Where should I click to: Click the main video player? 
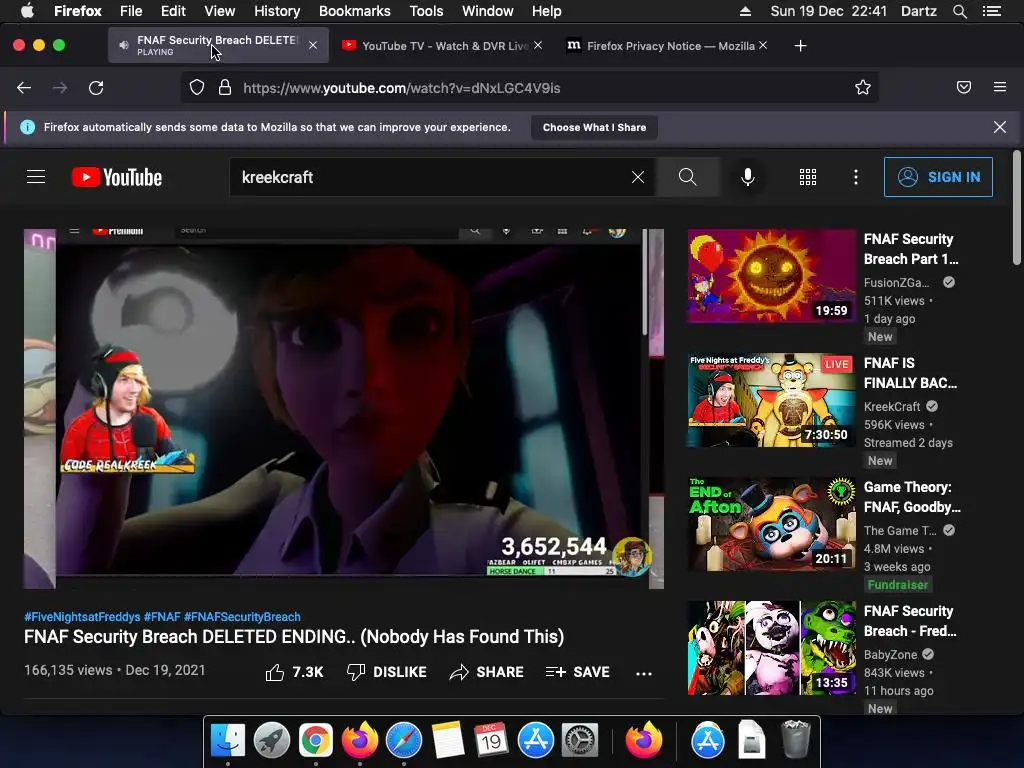[x=344, y=409]
